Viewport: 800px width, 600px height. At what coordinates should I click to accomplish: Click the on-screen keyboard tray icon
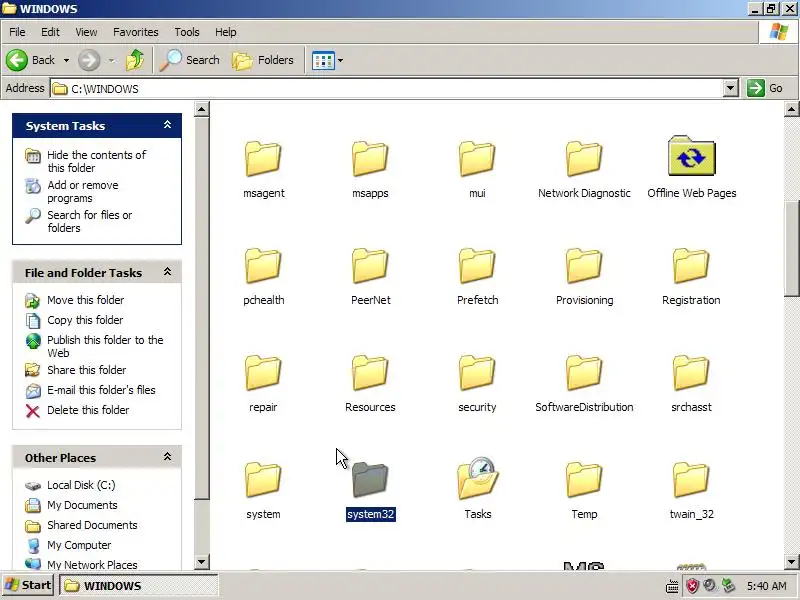672,586
